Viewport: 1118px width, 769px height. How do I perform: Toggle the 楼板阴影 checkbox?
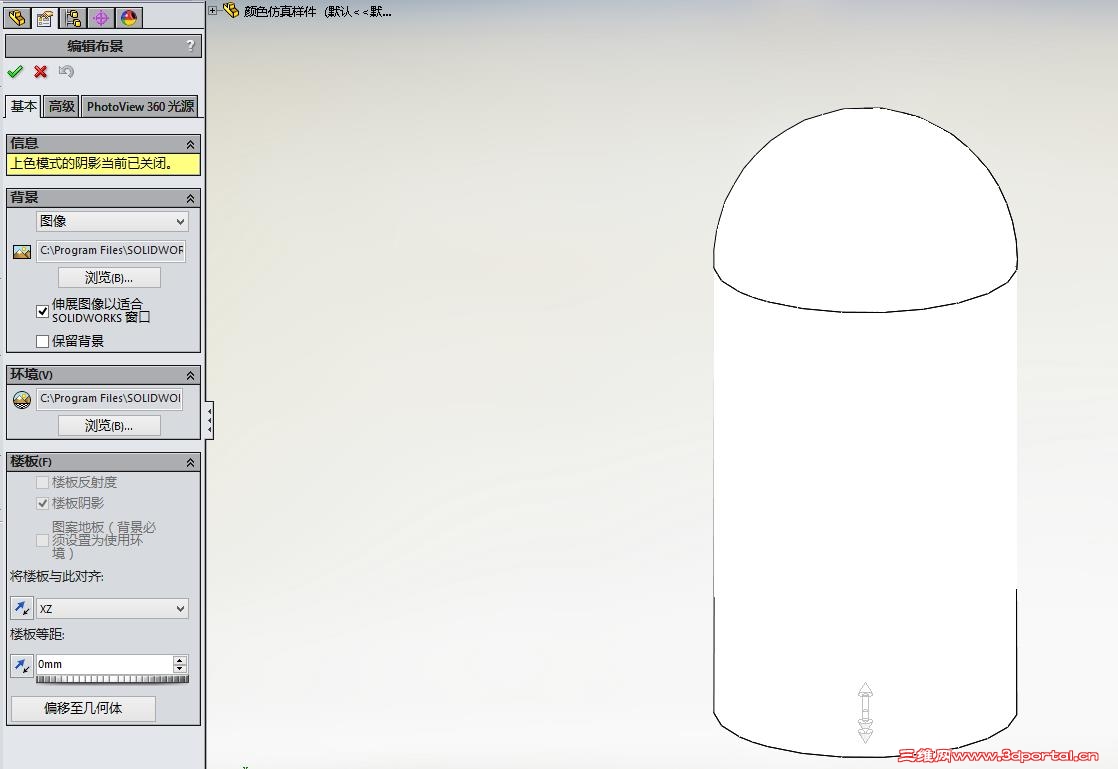click(42, 503)
